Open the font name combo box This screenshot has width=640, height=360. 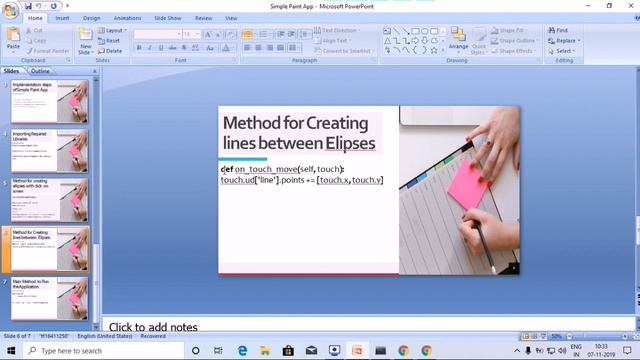pos(158,34)
